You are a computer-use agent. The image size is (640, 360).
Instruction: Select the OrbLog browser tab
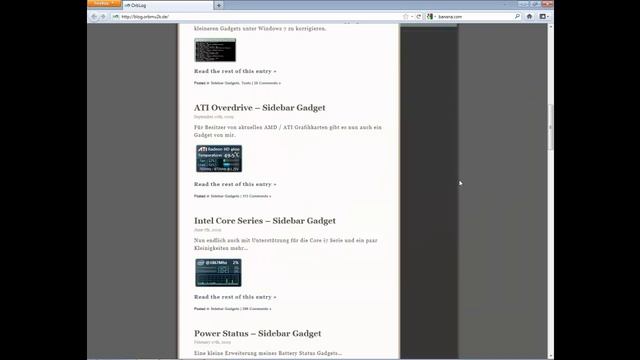(167, 5)
